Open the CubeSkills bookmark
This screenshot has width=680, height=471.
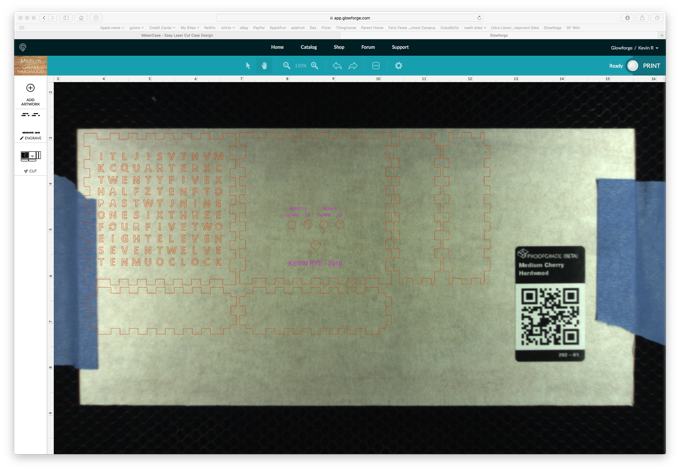[x=449, y=27]
